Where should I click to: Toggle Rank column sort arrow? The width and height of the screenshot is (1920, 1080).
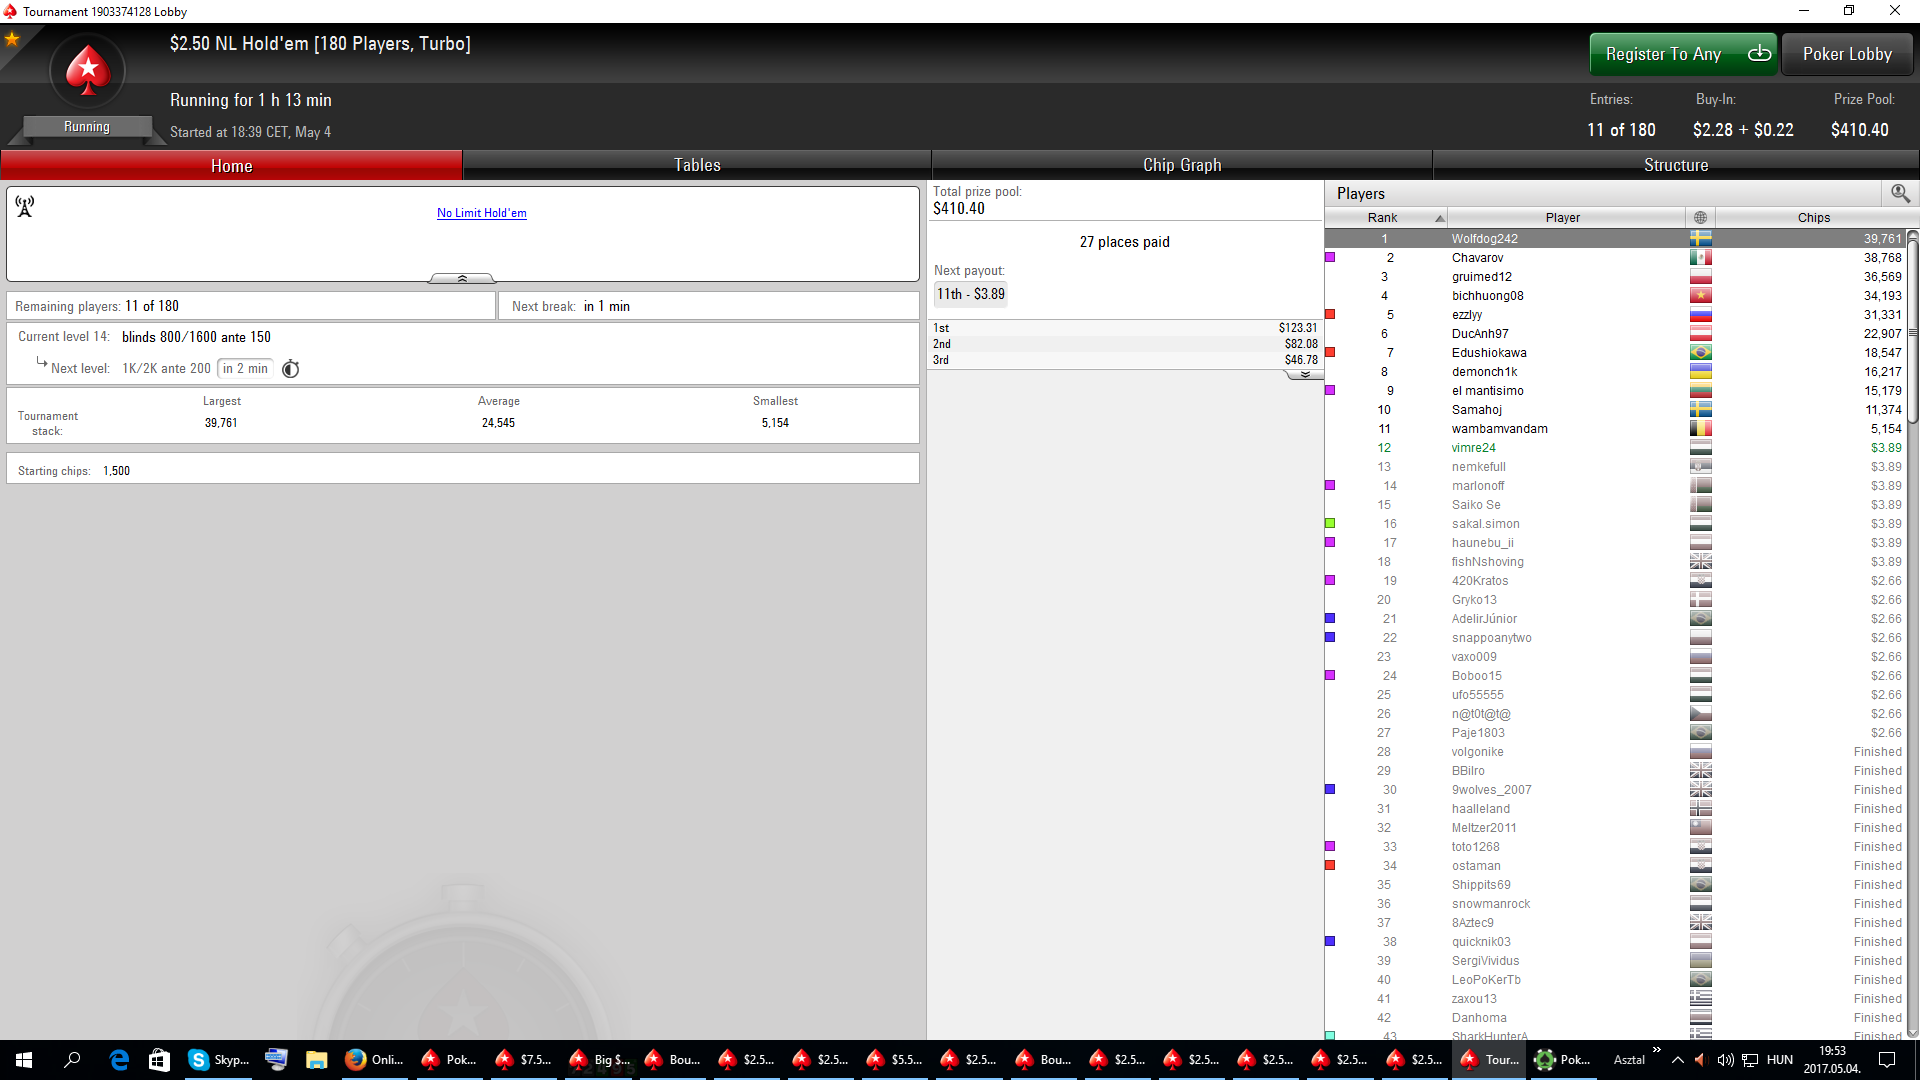[1439, 218]
